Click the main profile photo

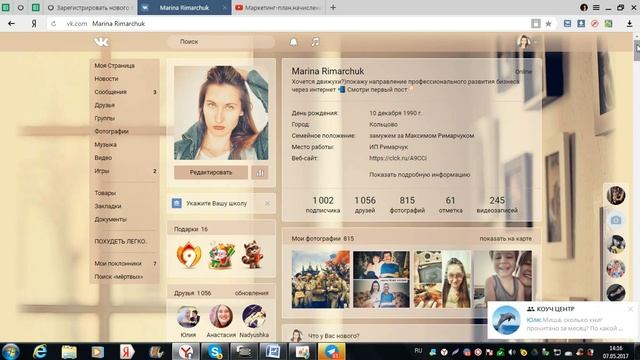click(221, 113)
